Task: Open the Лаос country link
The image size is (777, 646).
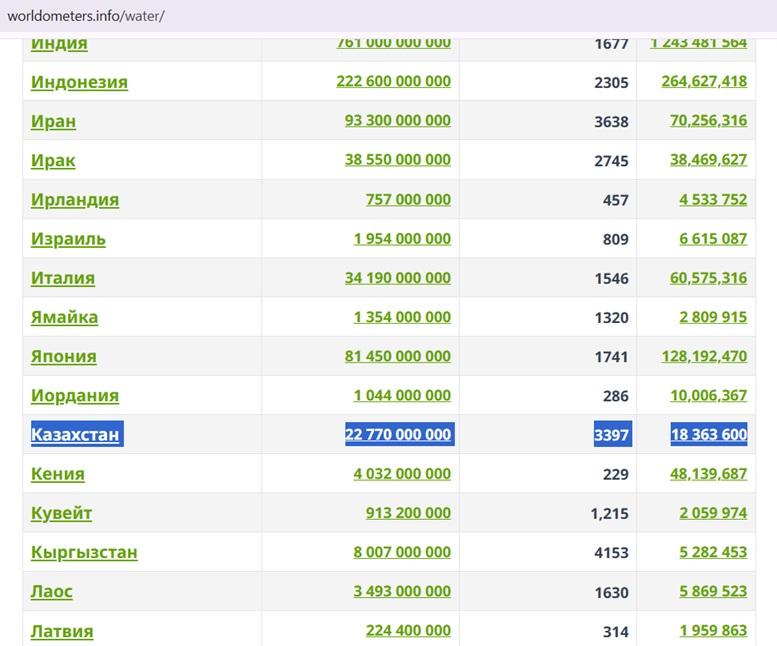Action: pos(52,591)
